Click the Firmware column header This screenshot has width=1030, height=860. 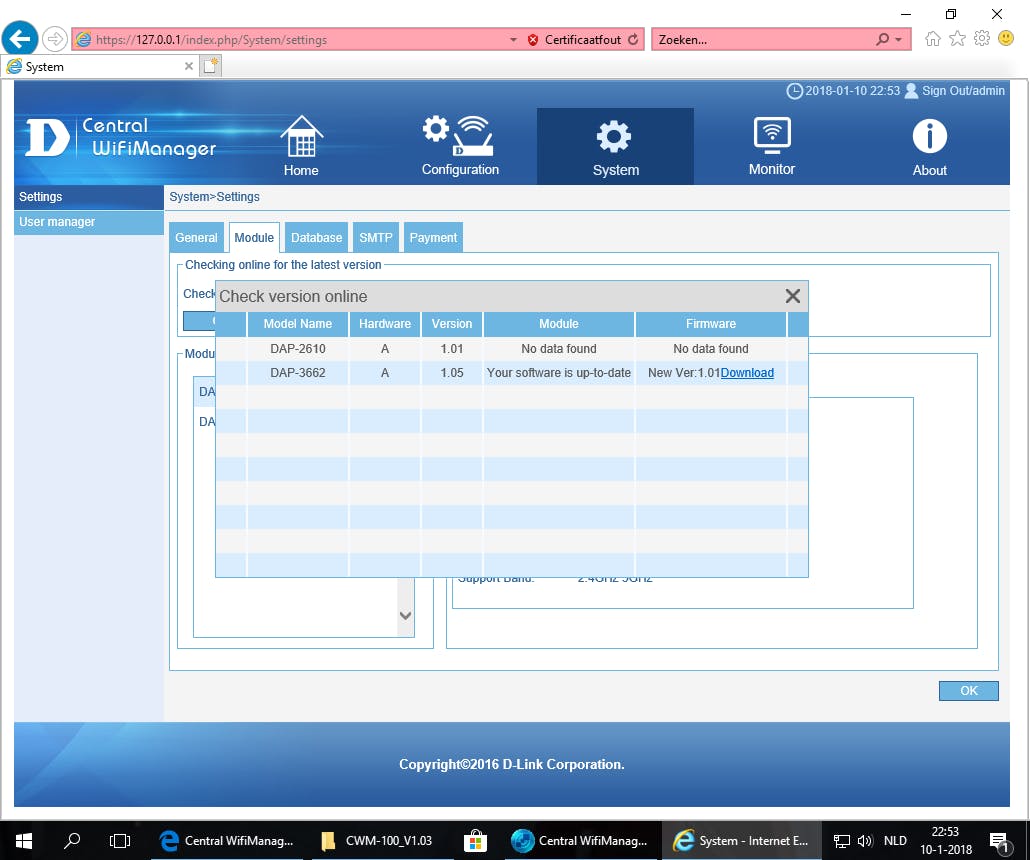(x=711, y=324)
